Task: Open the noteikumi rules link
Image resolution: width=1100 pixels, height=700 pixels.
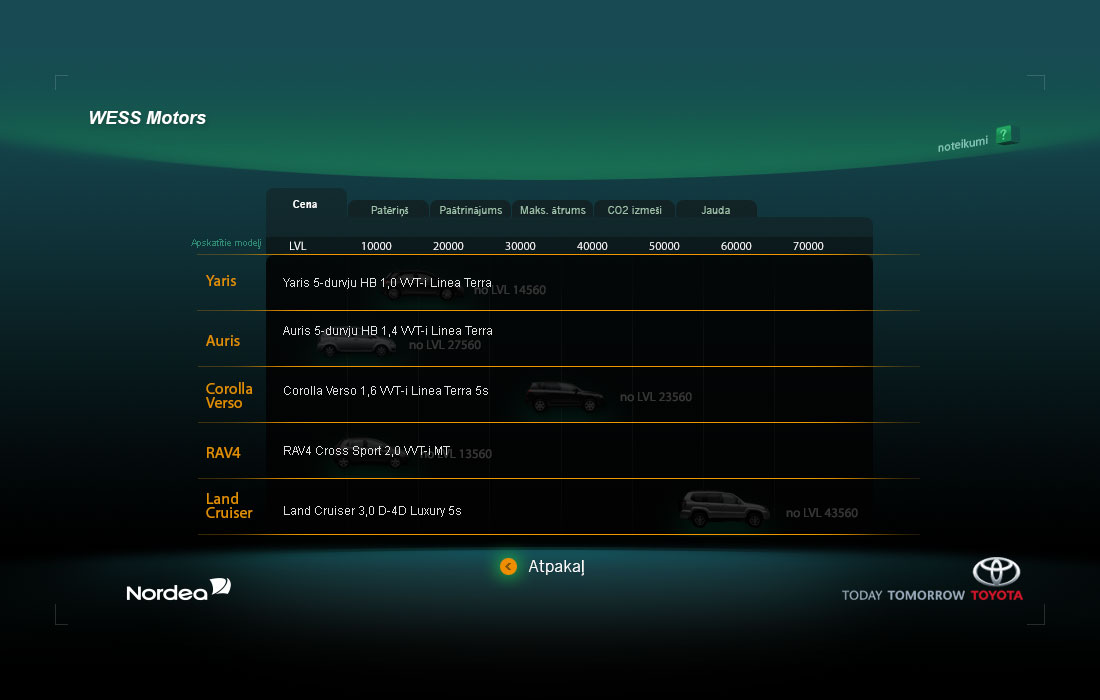Action: pyautogui.click(x=962, y=144)
